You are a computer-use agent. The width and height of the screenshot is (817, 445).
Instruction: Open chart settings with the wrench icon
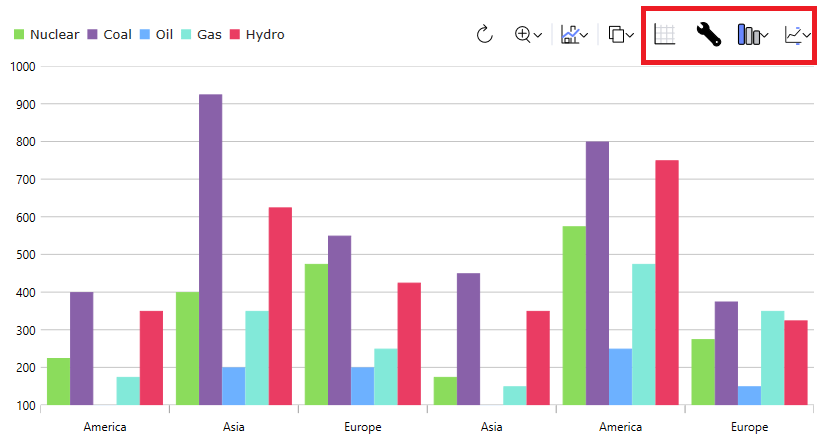click(708, 35)
